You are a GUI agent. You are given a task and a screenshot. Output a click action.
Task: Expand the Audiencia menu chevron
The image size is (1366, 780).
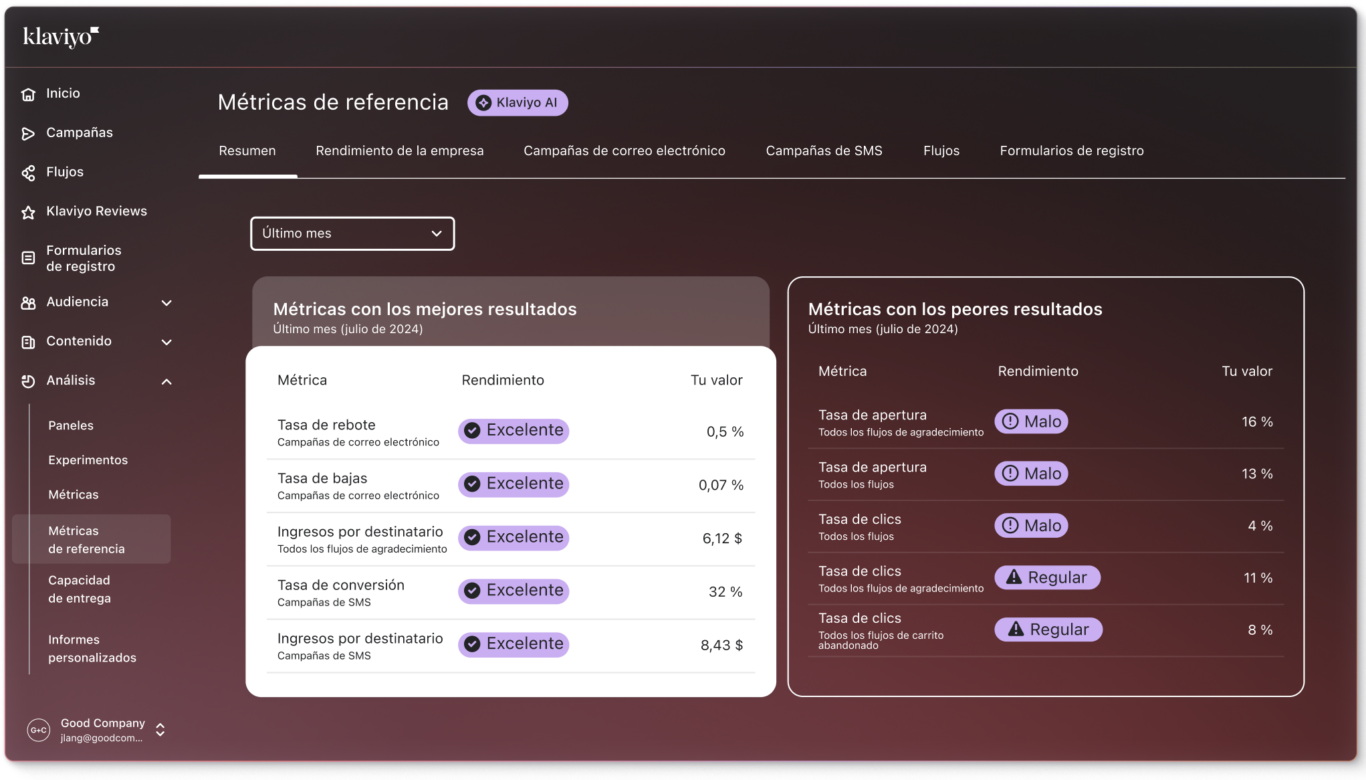[x=166, y=303]
